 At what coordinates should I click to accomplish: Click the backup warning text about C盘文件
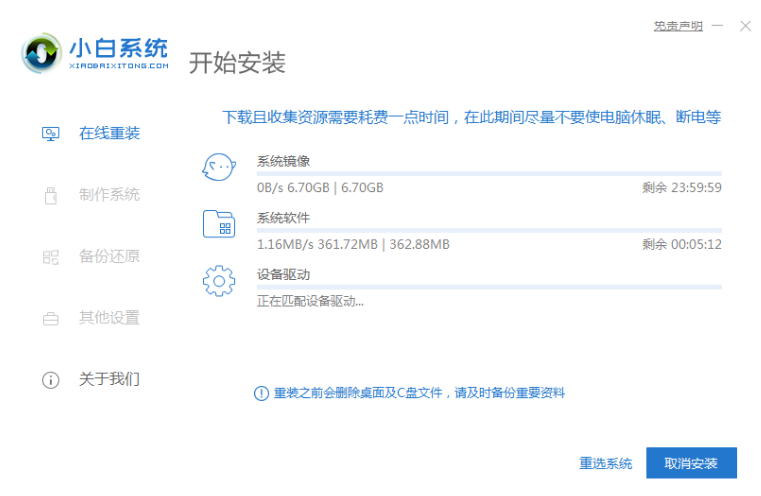(x=419, y=393)
